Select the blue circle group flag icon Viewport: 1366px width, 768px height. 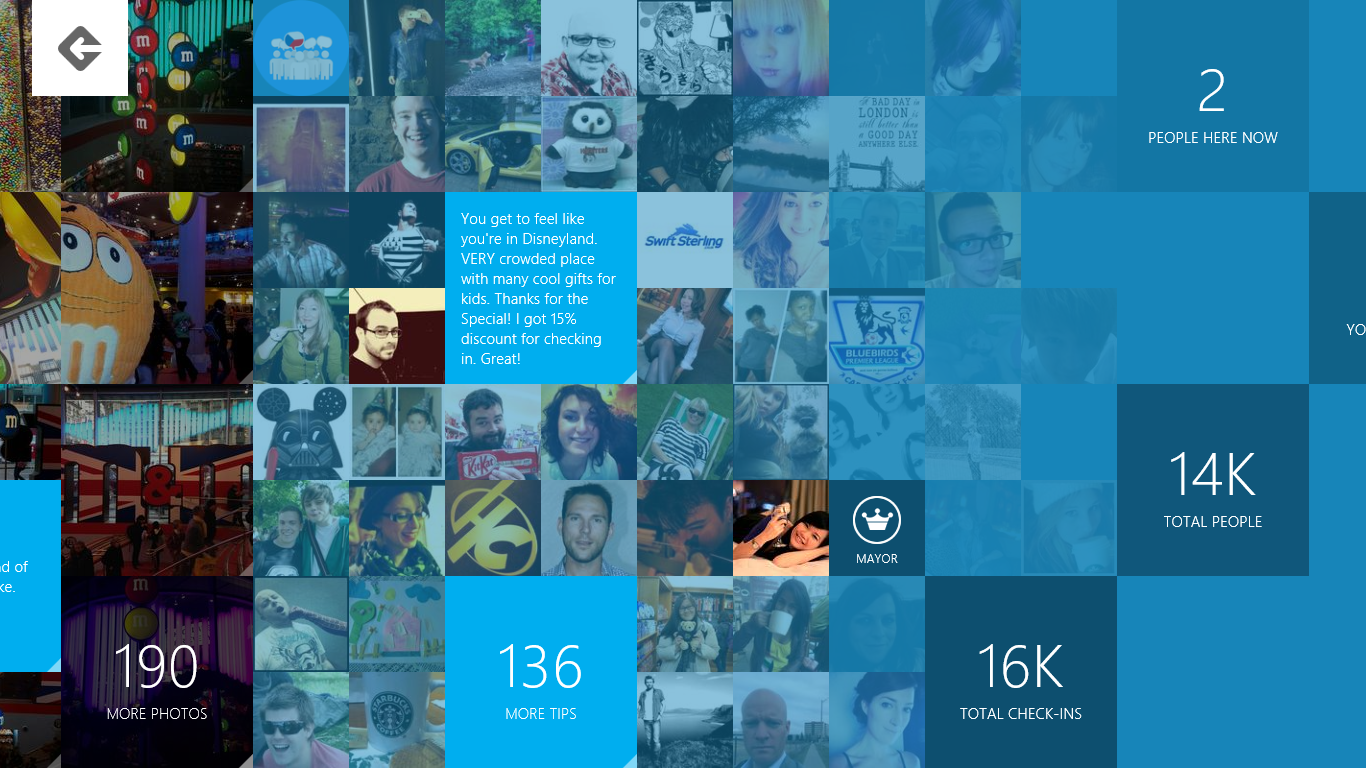click(x=301, y=48)
